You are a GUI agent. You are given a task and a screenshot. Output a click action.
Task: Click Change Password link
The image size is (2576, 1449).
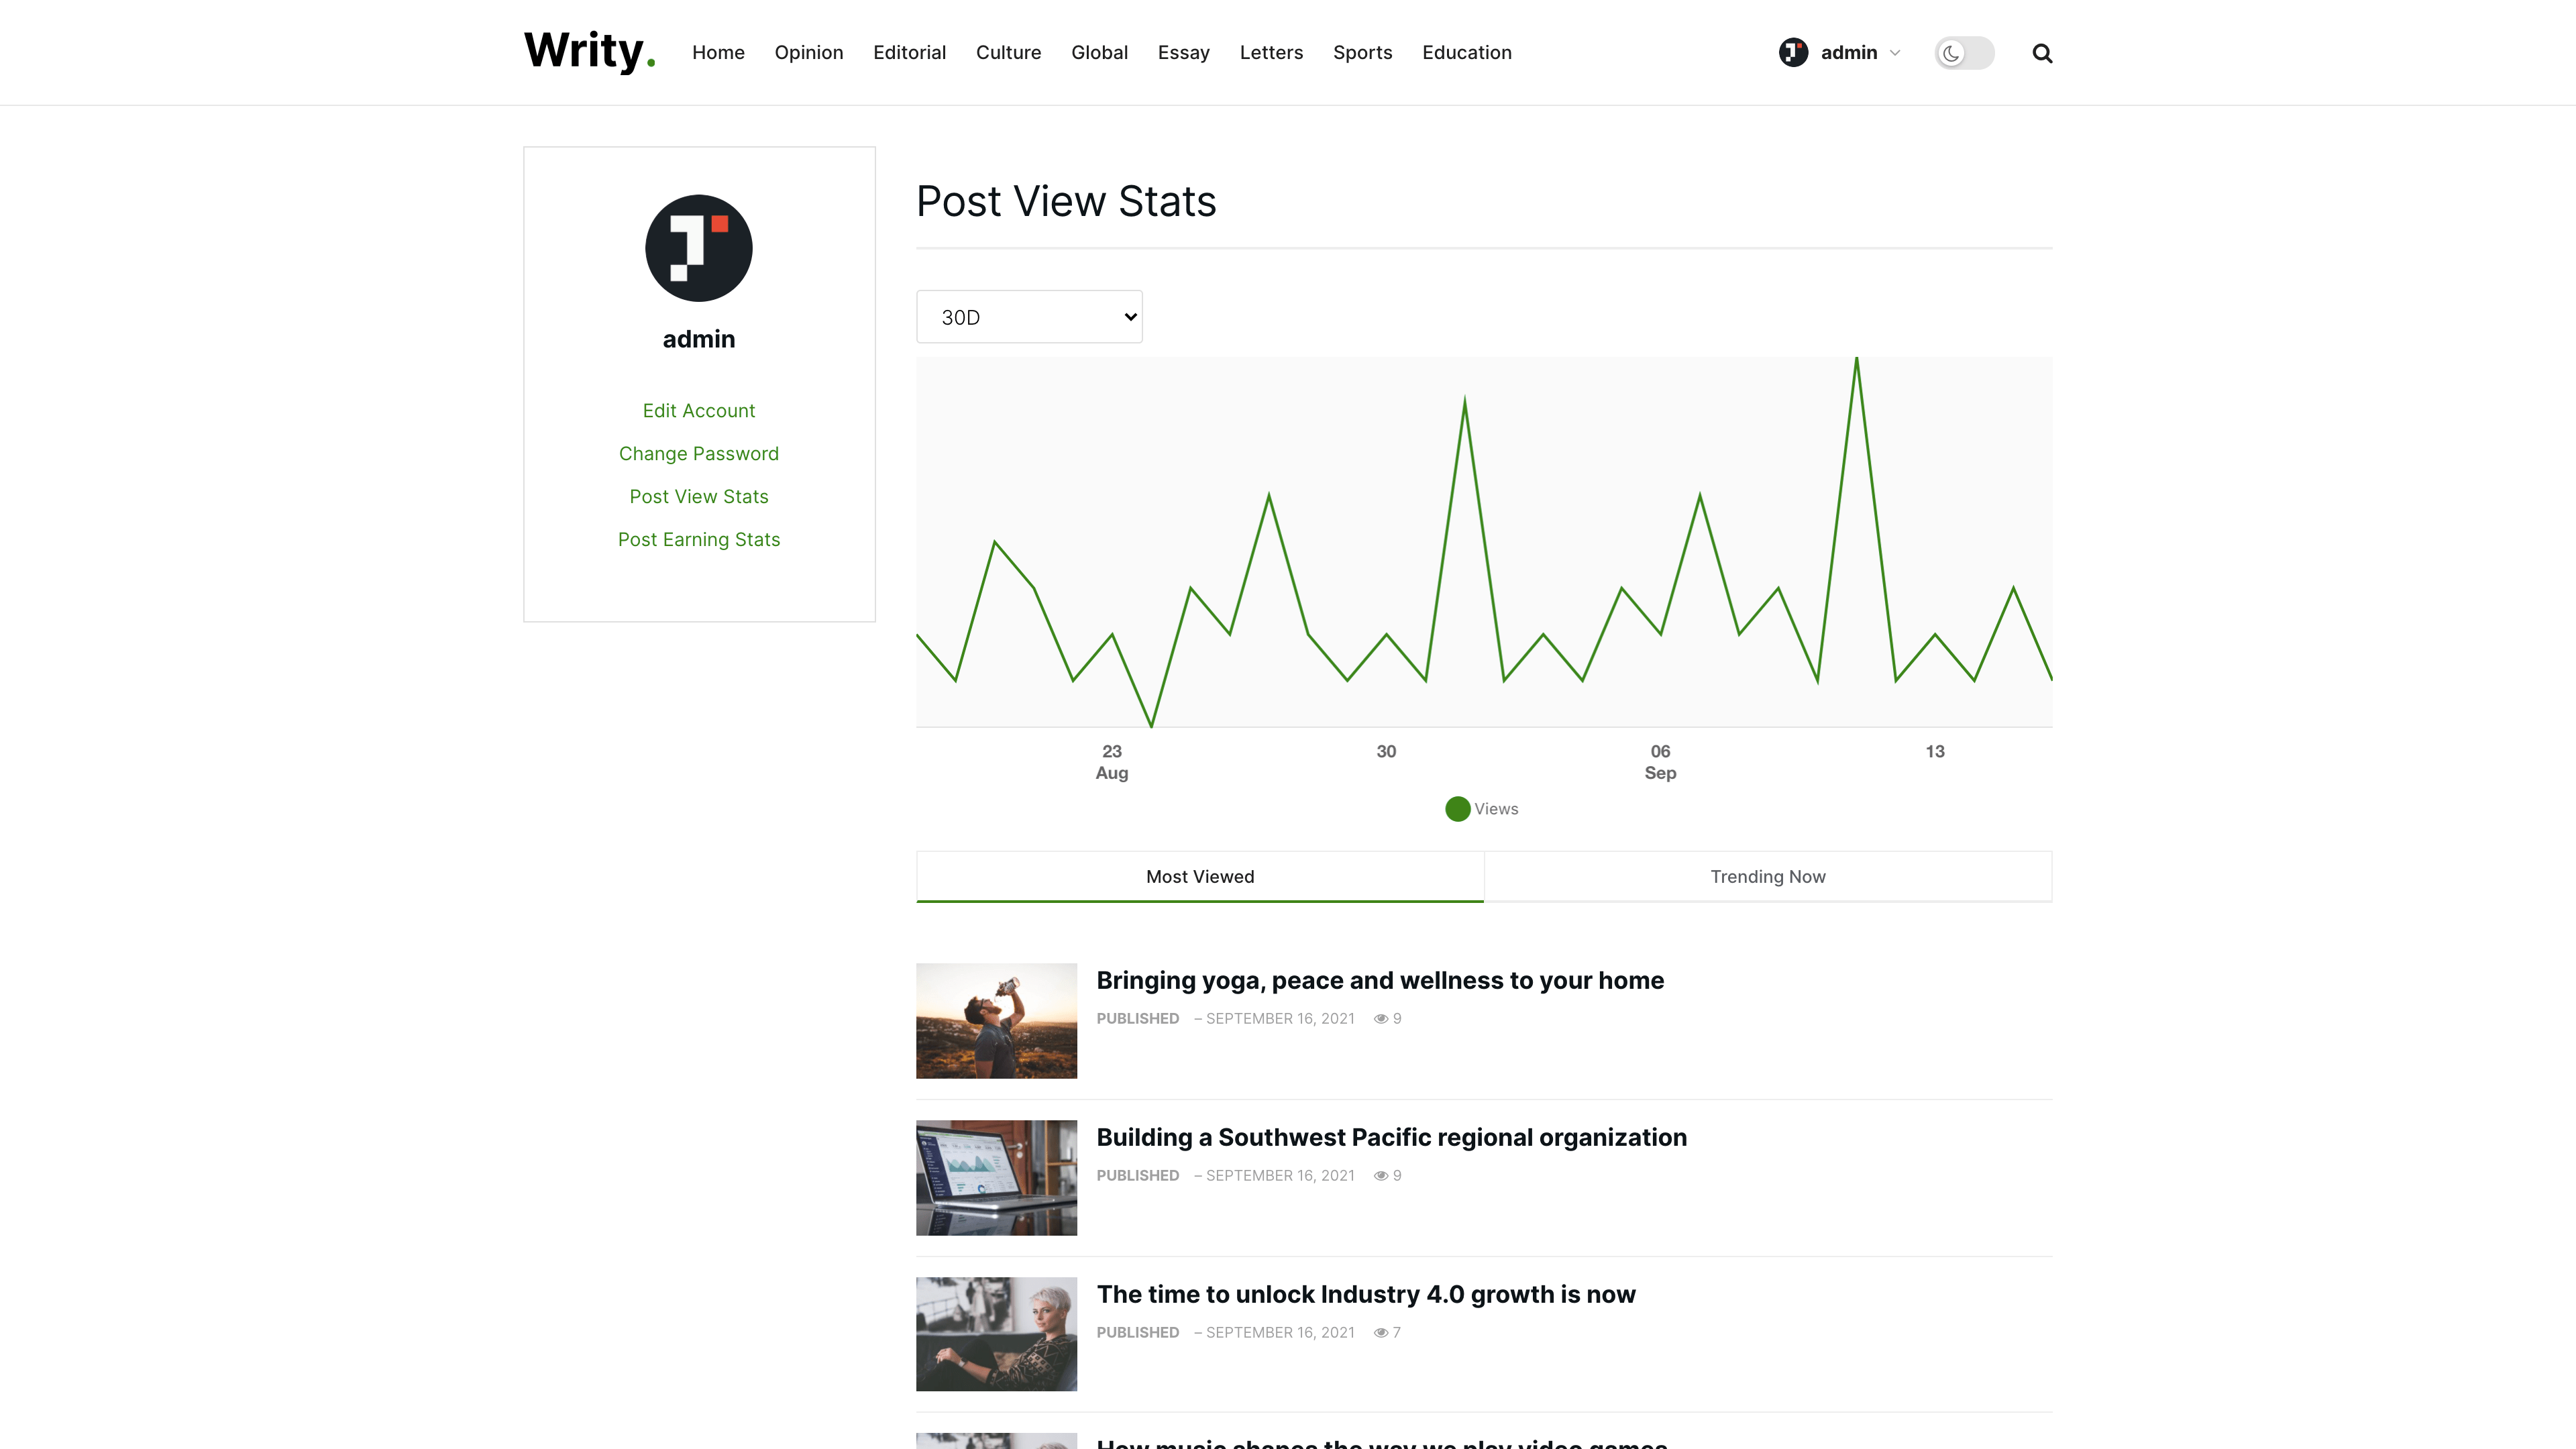pyautogui.click(x=698, y=453)
